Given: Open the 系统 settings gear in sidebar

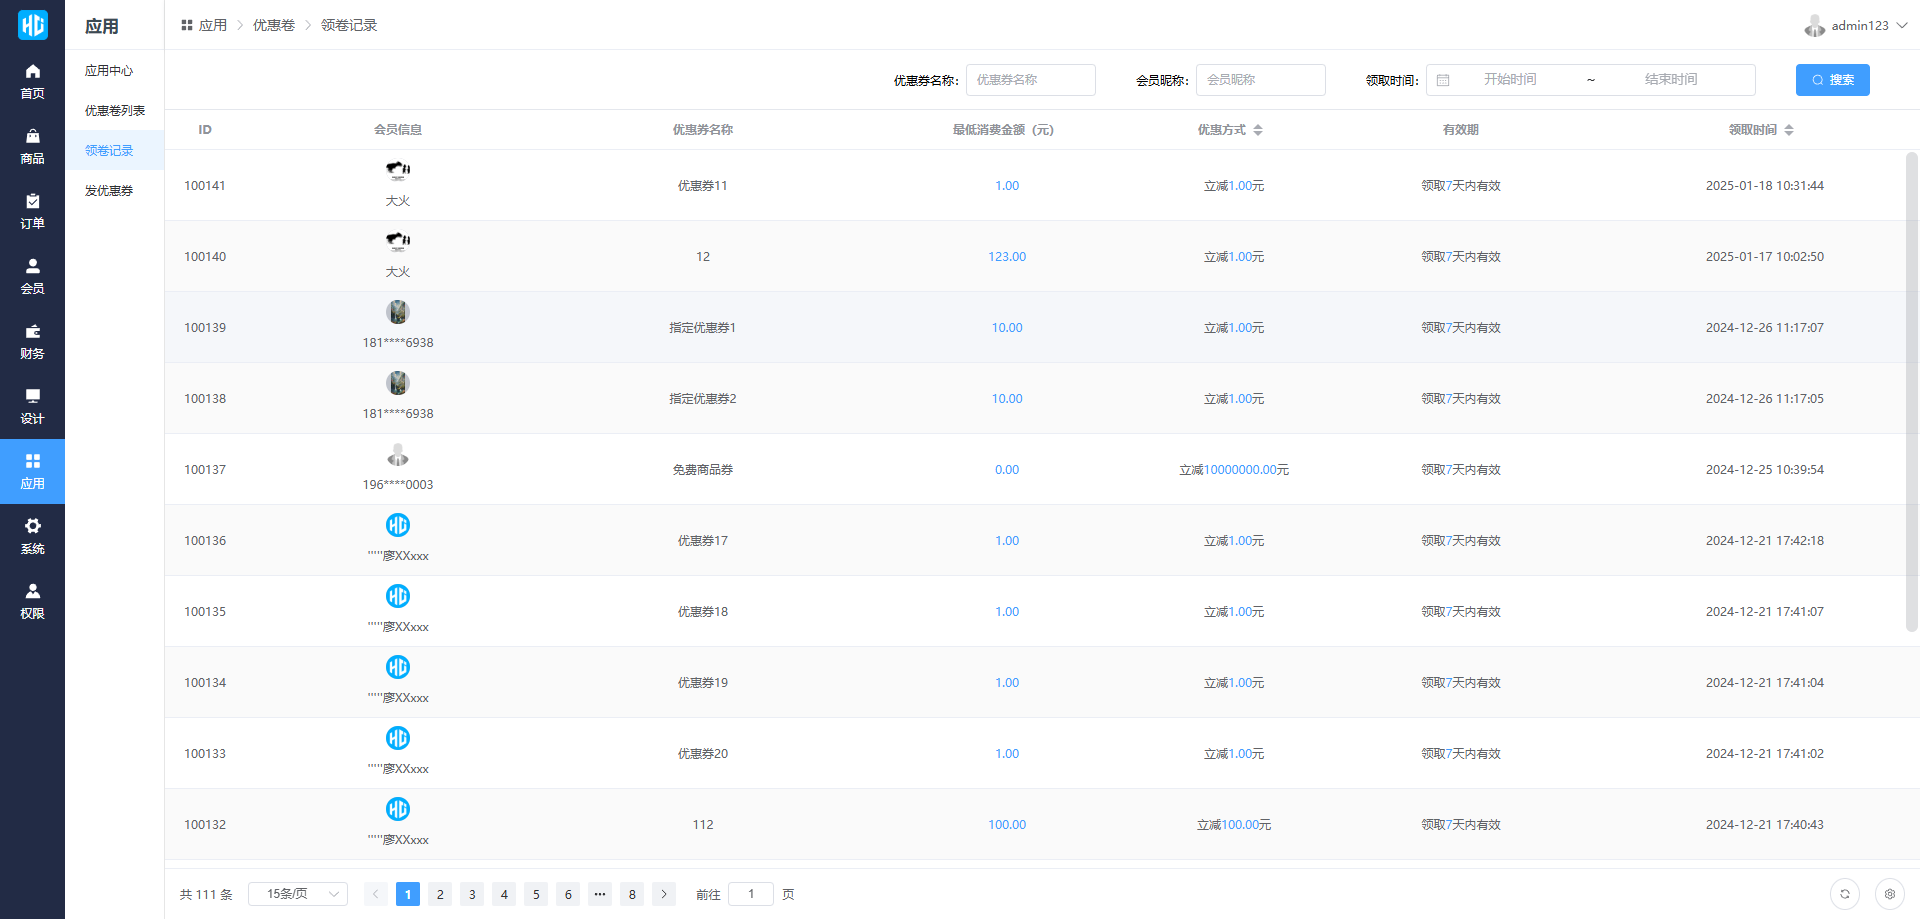Looking at the screenshot, I should [x=32, y=536].
